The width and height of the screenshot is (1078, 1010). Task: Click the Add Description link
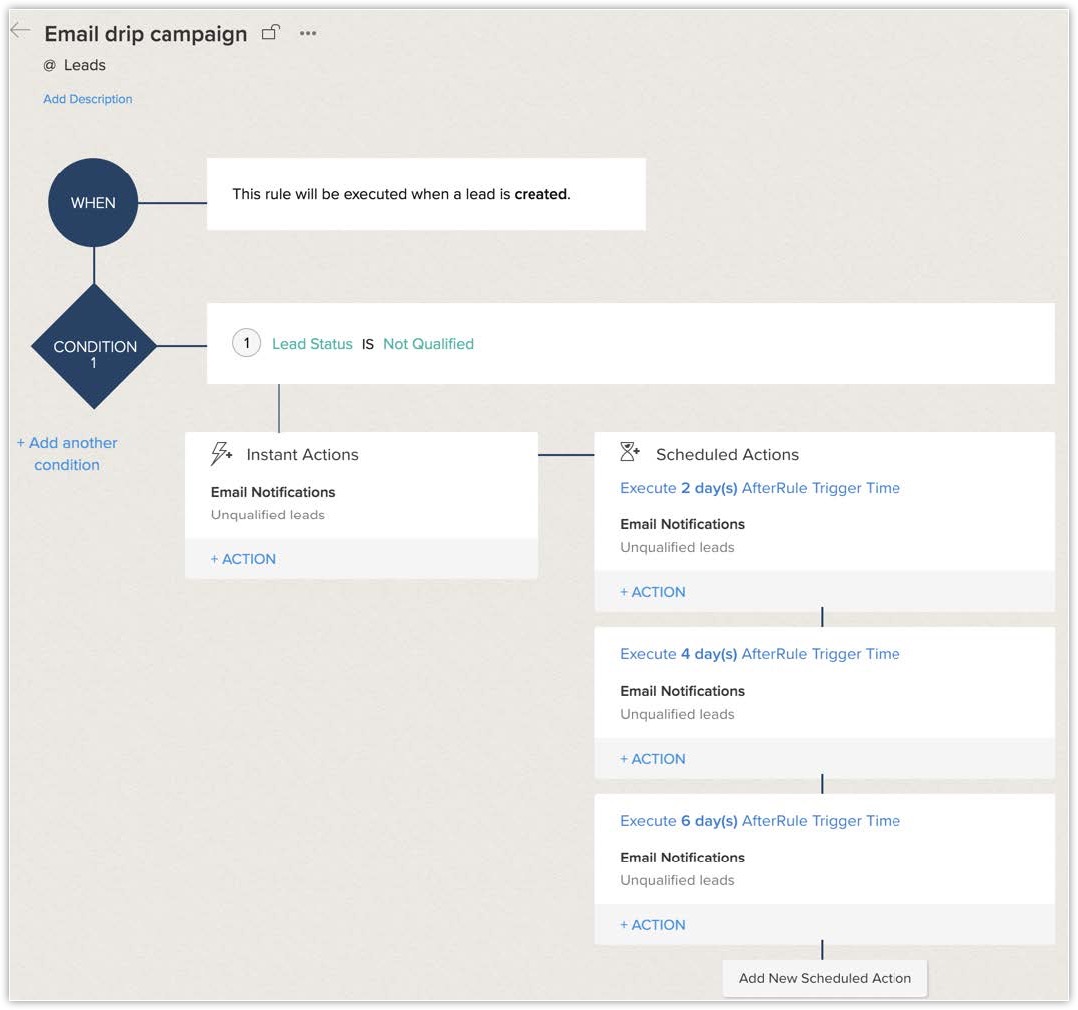click(x=88, y=99)
